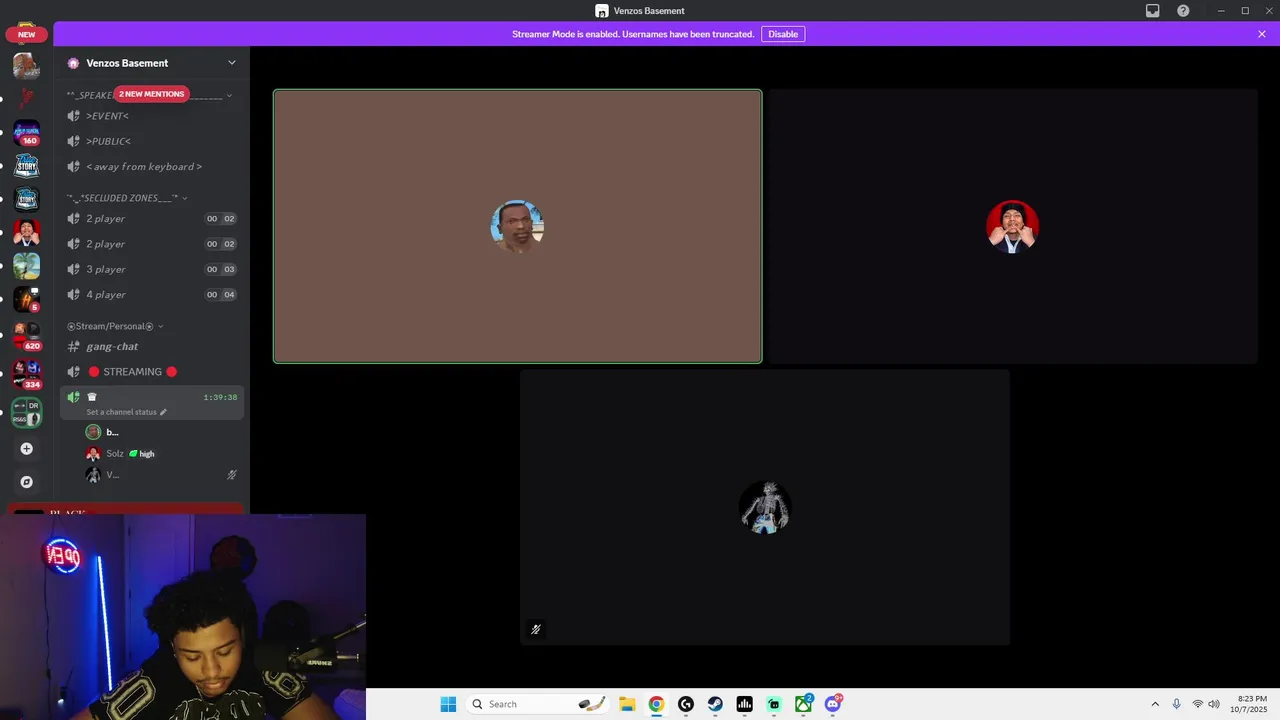This screenshot has height=720, width=1280.
Task: Join the STREAMING voice channel
Action: point(150,372)
